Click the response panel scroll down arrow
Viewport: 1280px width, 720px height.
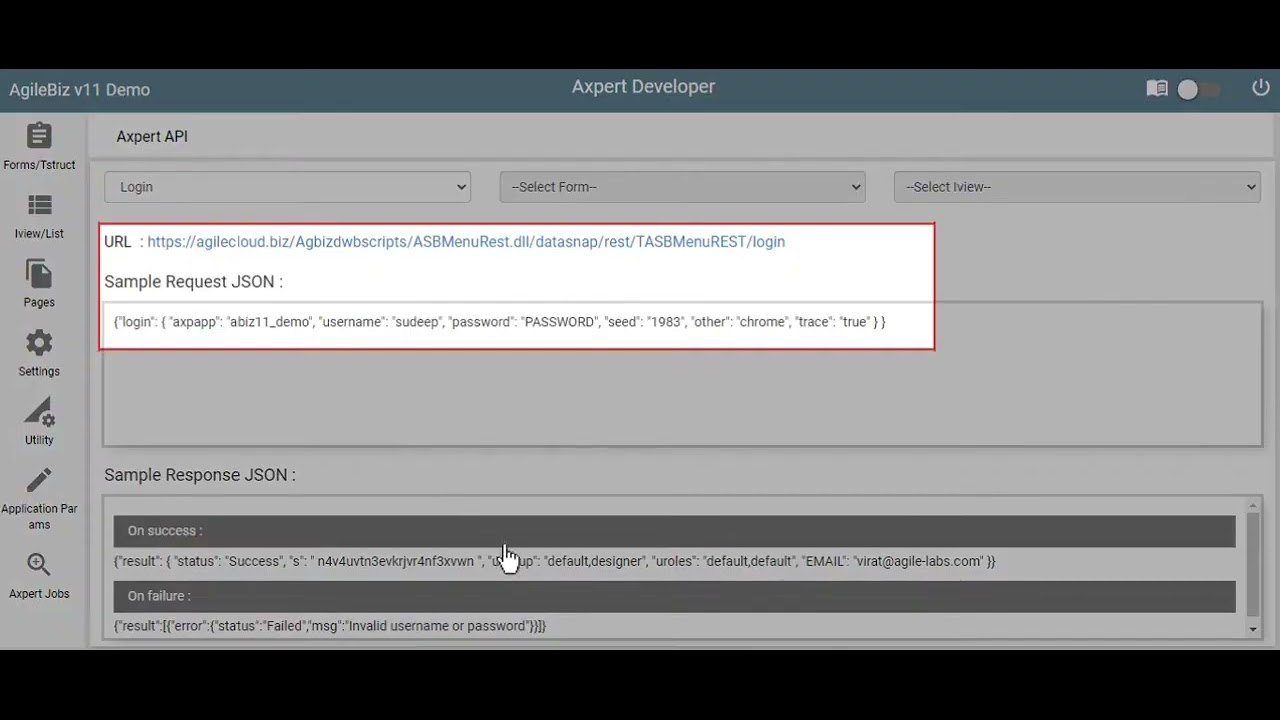point(1253,629)
